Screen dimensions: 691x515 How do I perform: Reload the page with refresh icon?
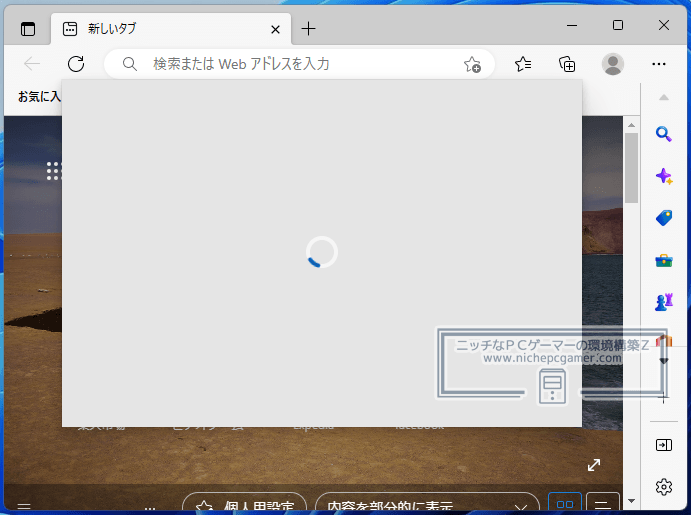click(76, 64)
